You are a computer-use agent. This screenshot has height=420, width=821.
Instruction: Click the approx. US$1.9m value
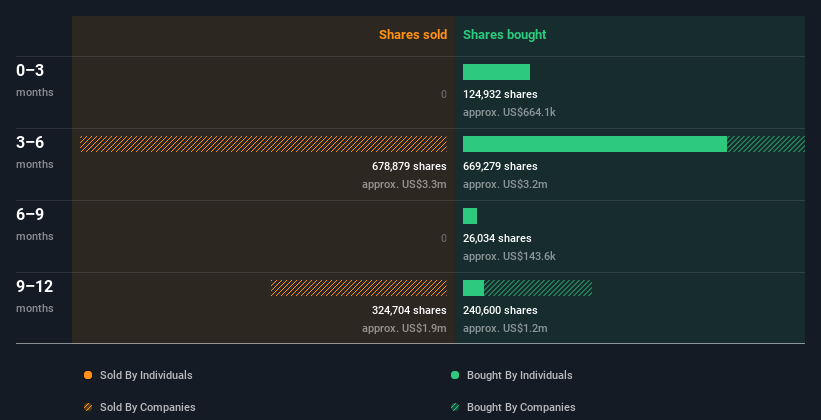tap(404, 328)
